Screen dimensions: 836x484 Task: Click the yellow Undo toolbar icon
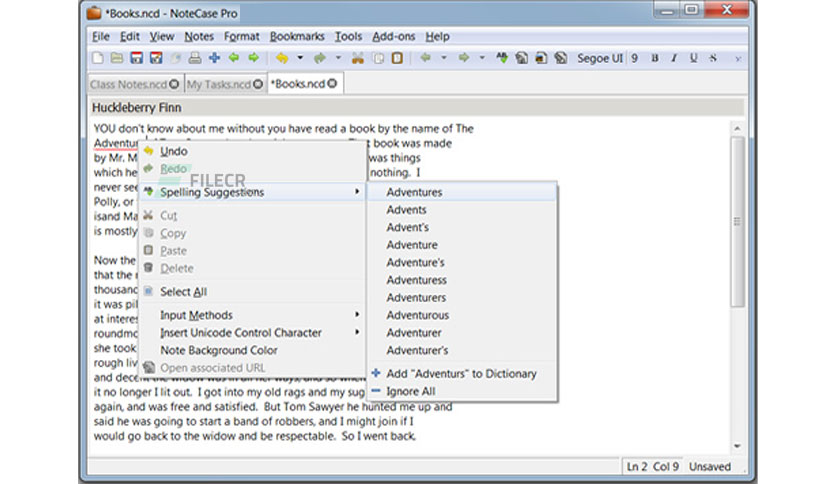click(282, 58)
